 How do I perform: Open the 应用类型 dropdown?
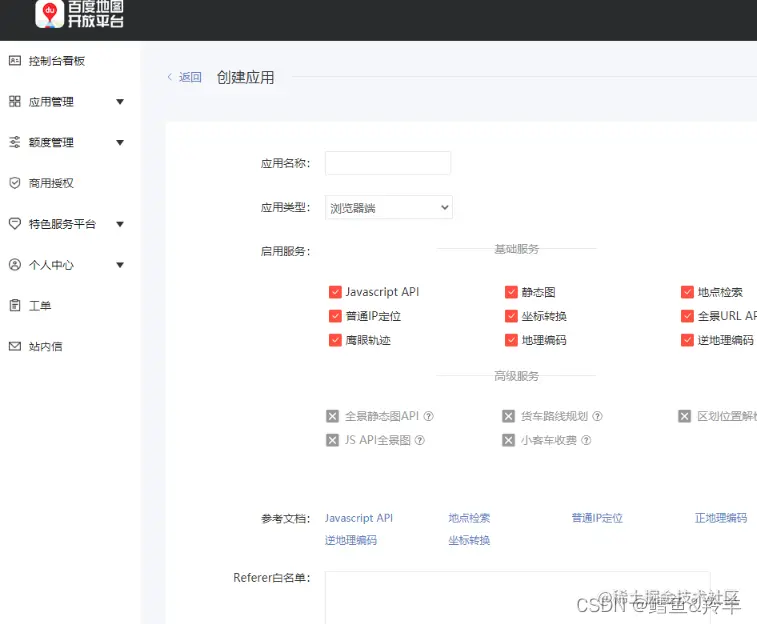point(389,208)
